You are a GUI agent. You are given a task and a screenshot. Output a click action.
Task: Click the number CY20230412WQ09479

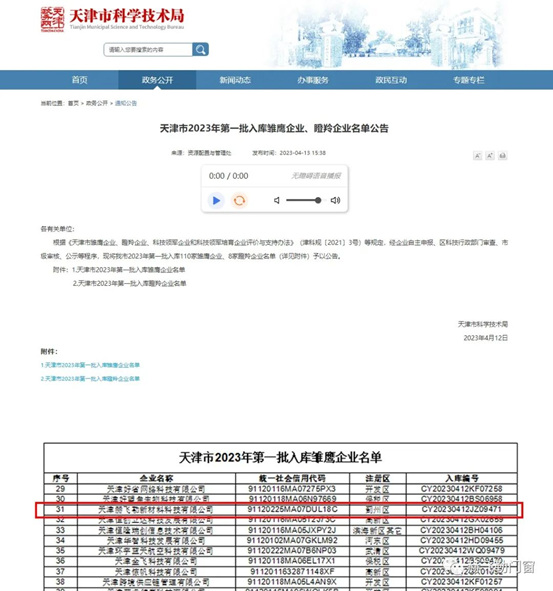pyautogui.click(x=461, y=551)
